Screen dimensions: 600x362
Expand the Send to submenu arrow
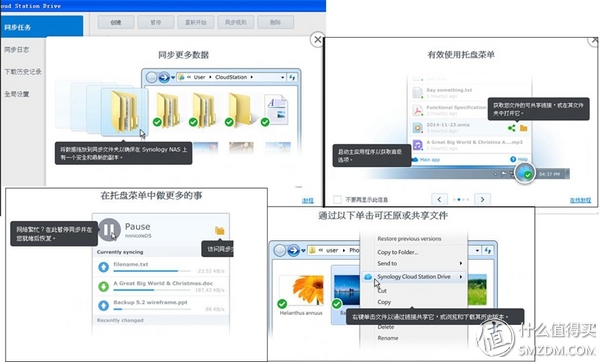[x=461, y=263]
